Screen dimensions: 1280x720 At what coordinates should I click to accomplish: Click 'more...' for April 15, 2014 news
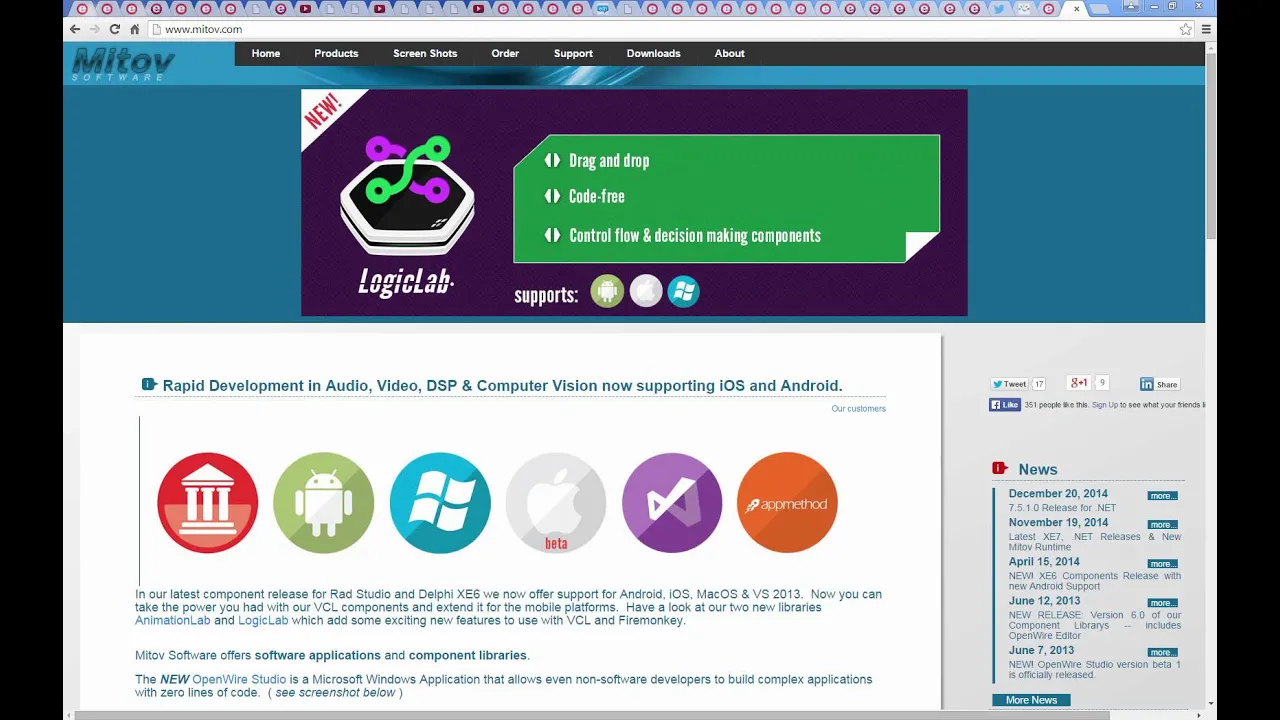(x=1162, y=564)
